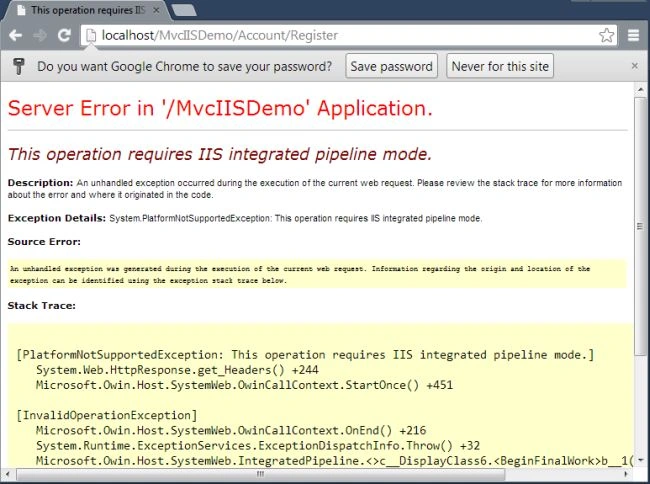
Task: Dismiss the save password infobar
Action: pyautogui.click(x=634, y=66)
